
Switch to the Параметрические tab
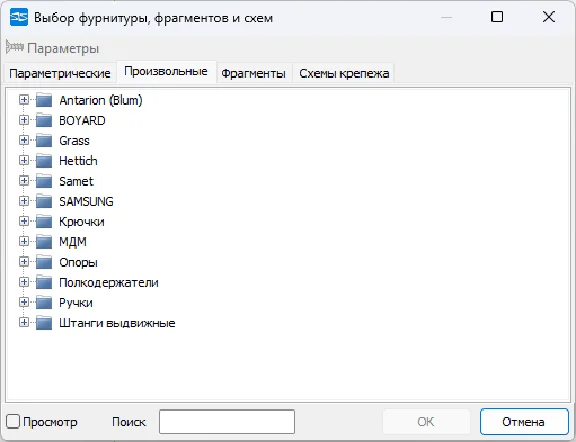60,73
